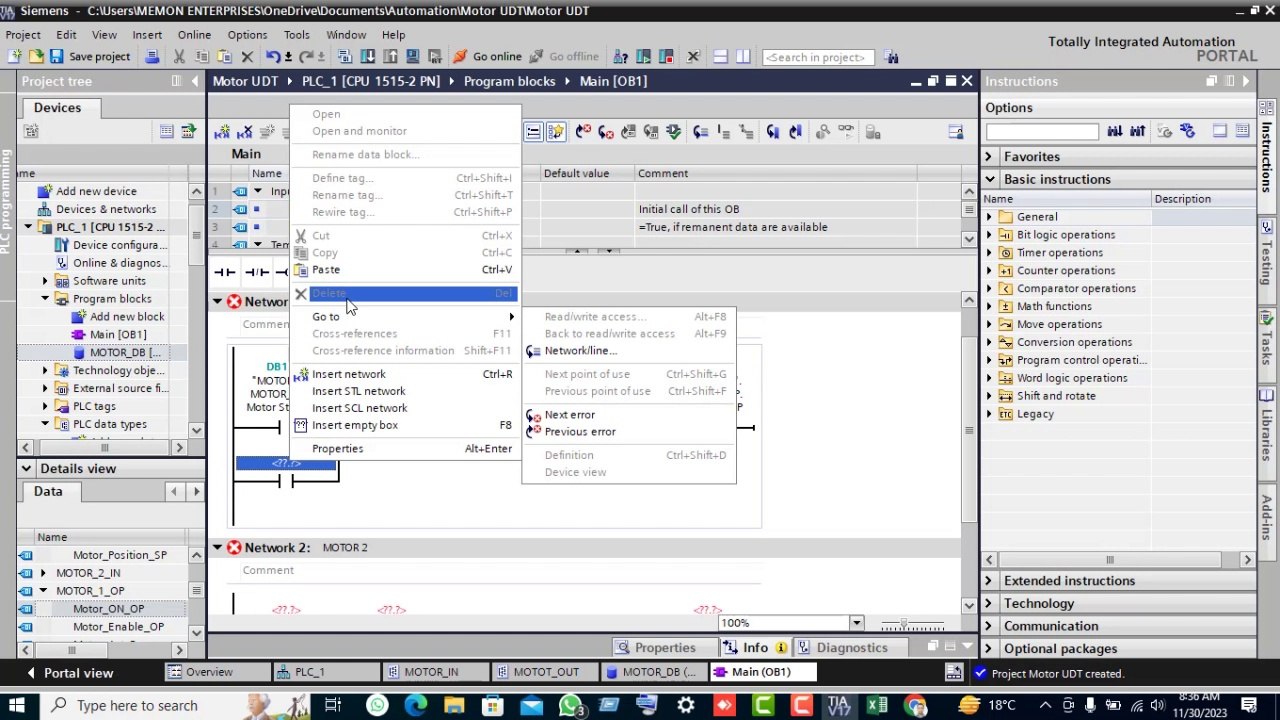
Task: Expand the Technology section
Action: (989, 604)
